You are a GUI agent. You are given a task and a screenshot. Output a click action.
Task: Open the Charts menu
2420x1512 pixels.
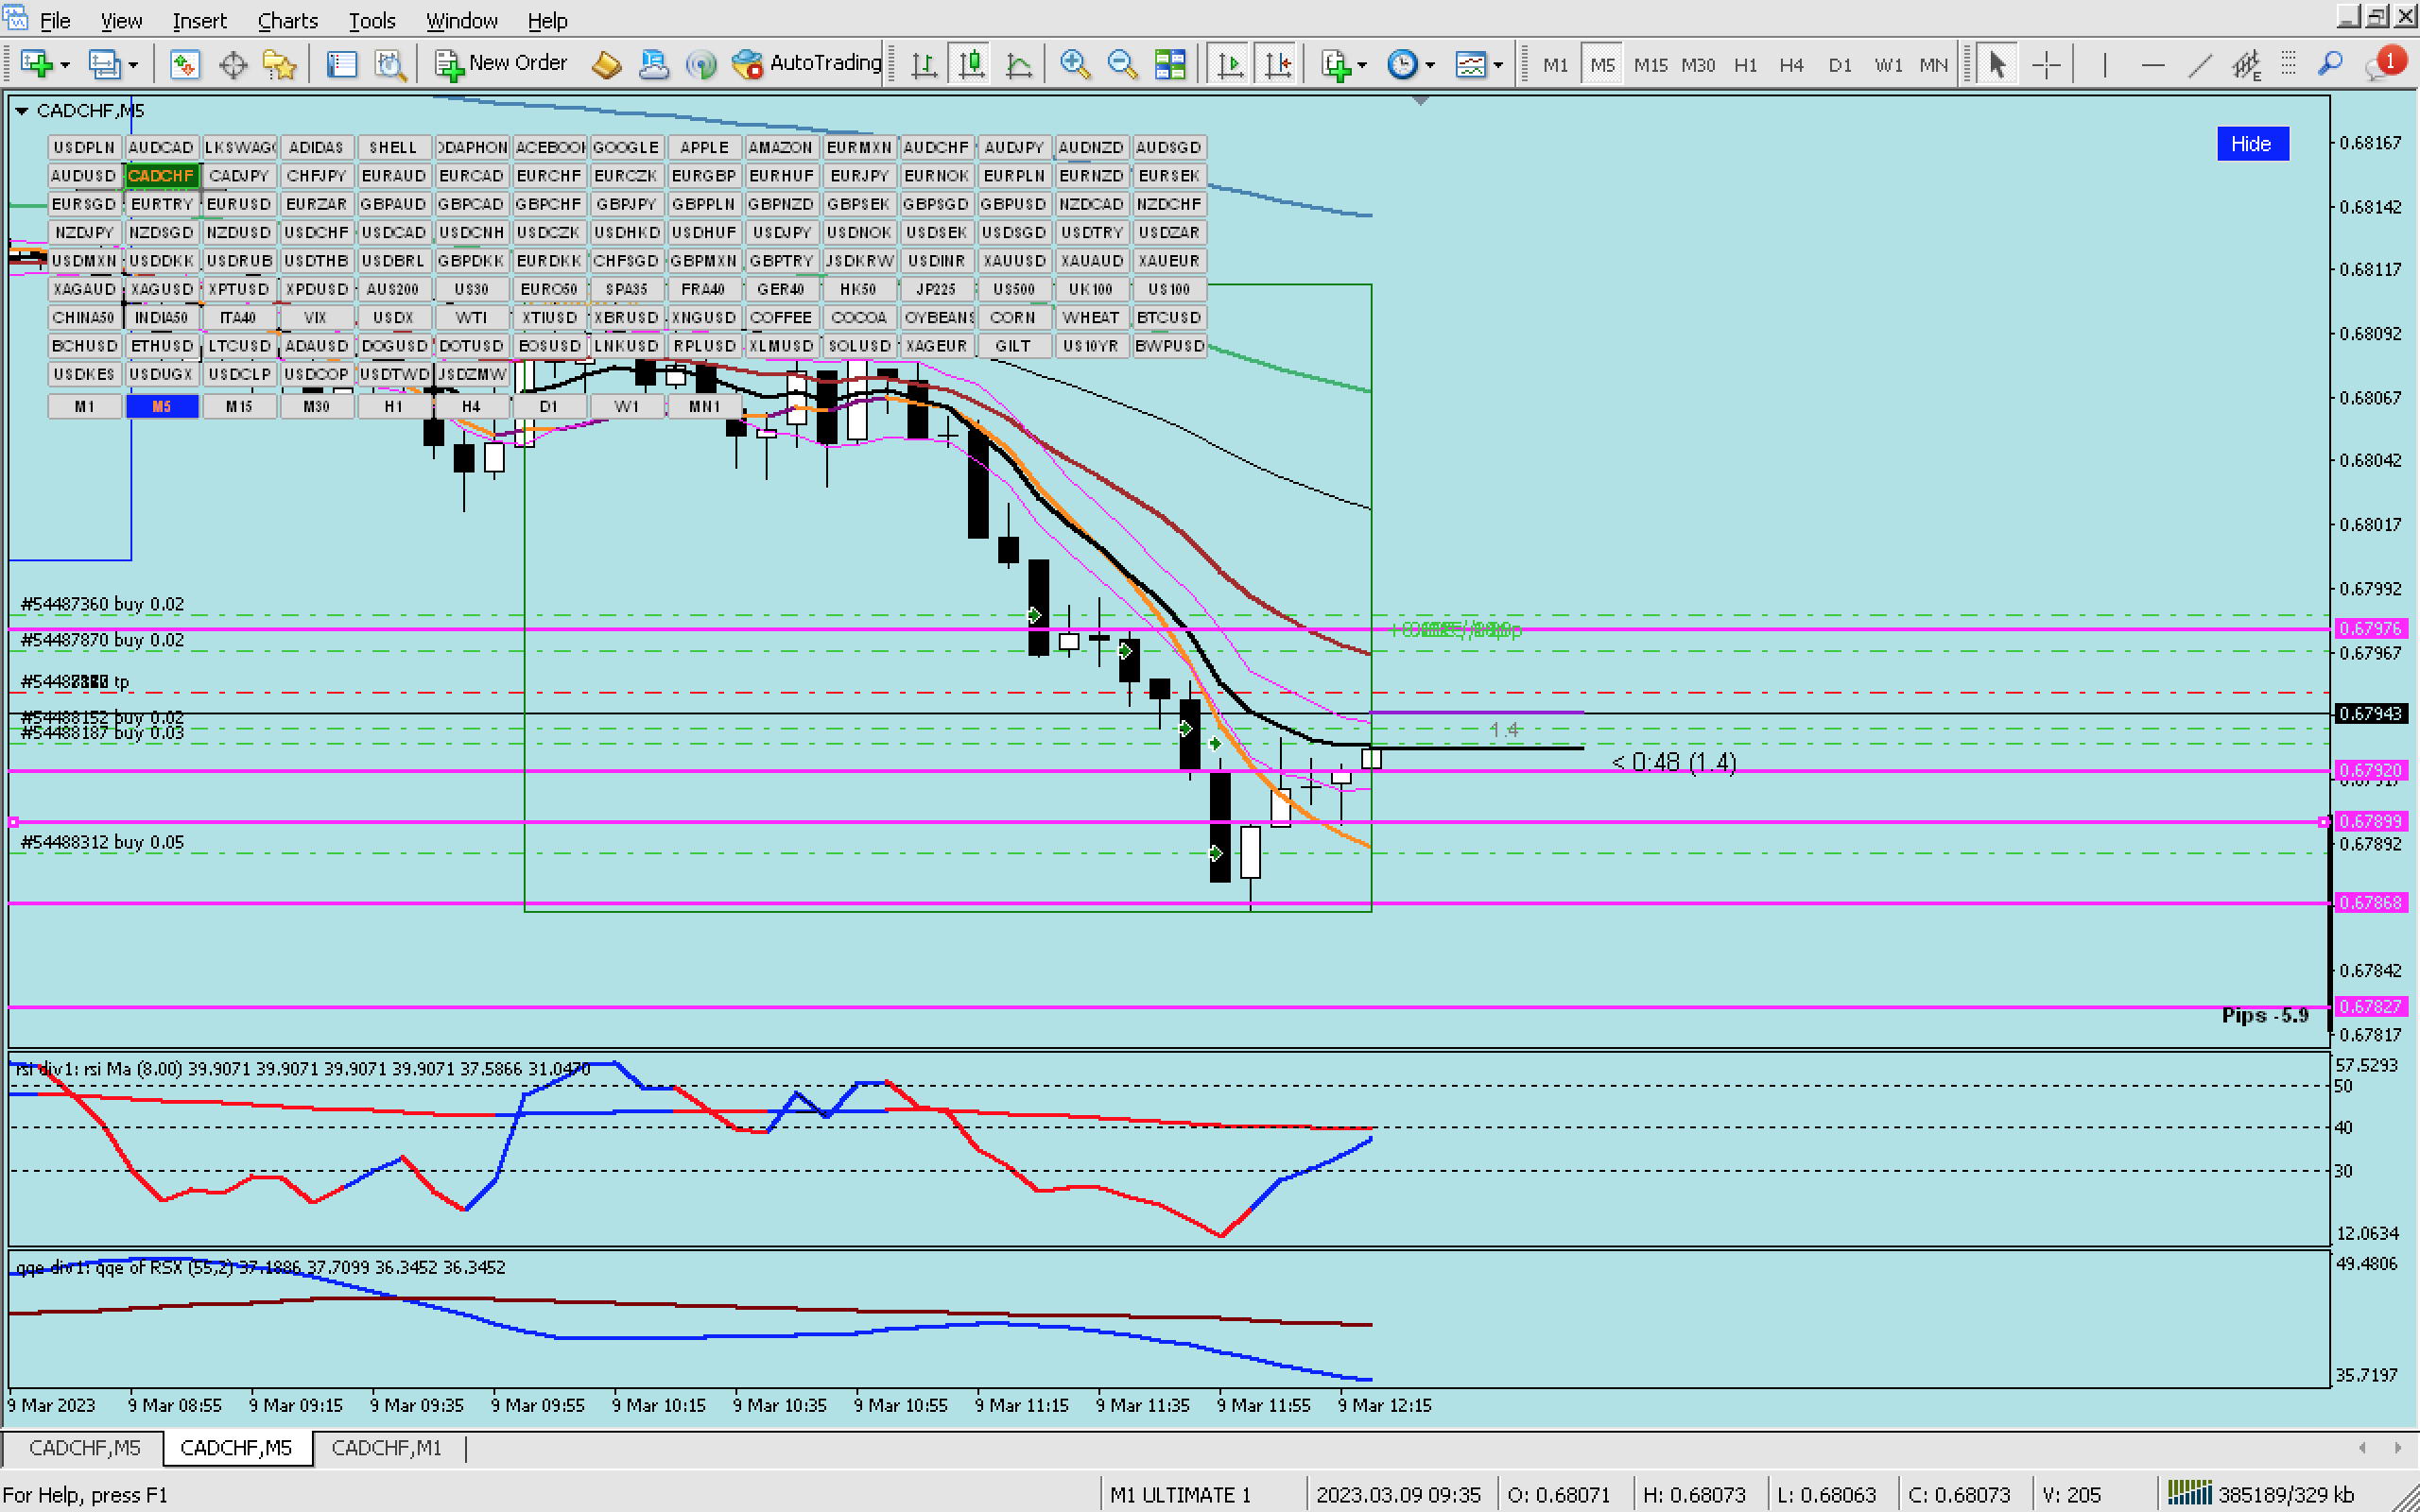point(287,20)
